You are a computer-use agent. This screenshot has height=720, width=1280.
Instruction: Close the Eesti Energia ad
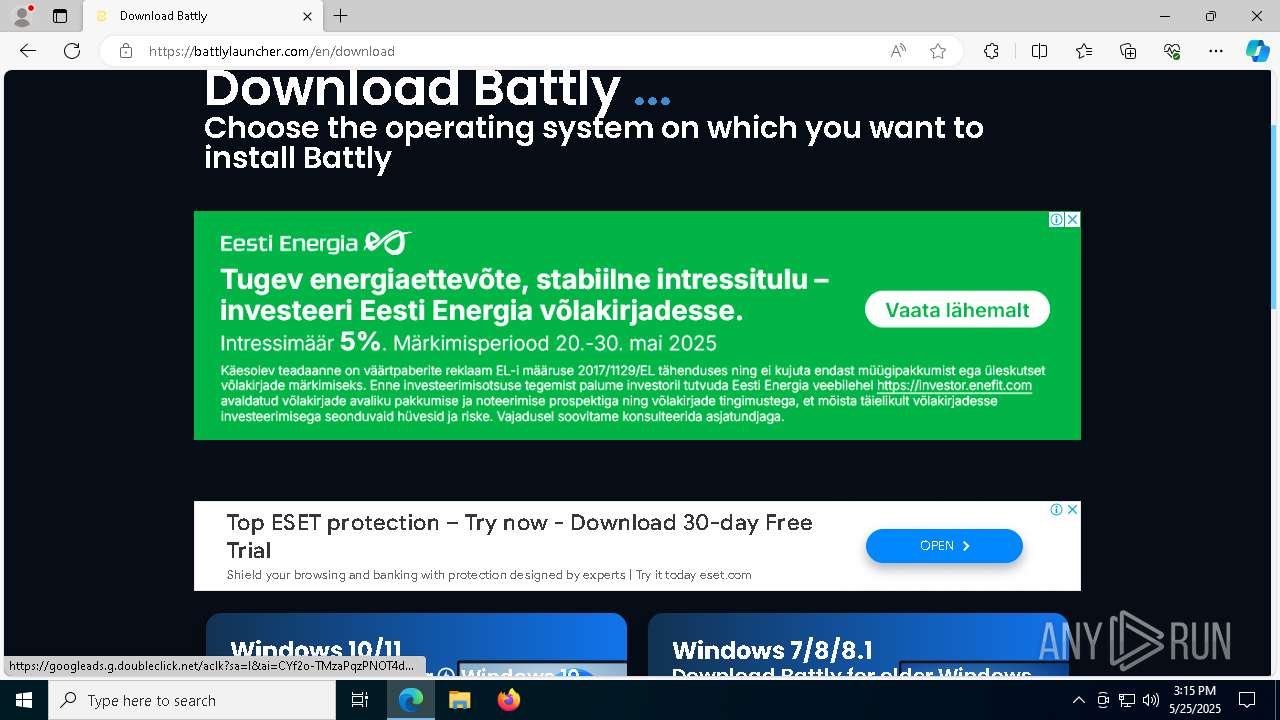point(1072,219)
